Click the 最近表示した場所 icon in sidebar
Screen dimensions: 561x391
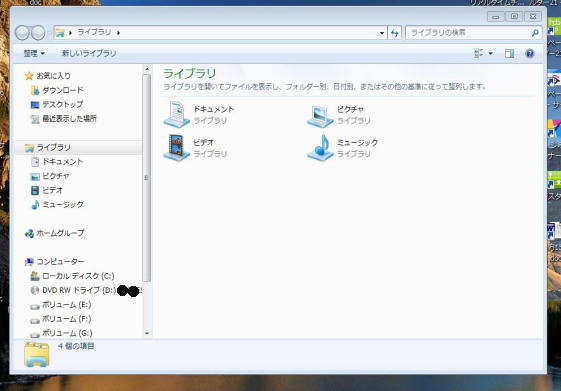point(35,119)
